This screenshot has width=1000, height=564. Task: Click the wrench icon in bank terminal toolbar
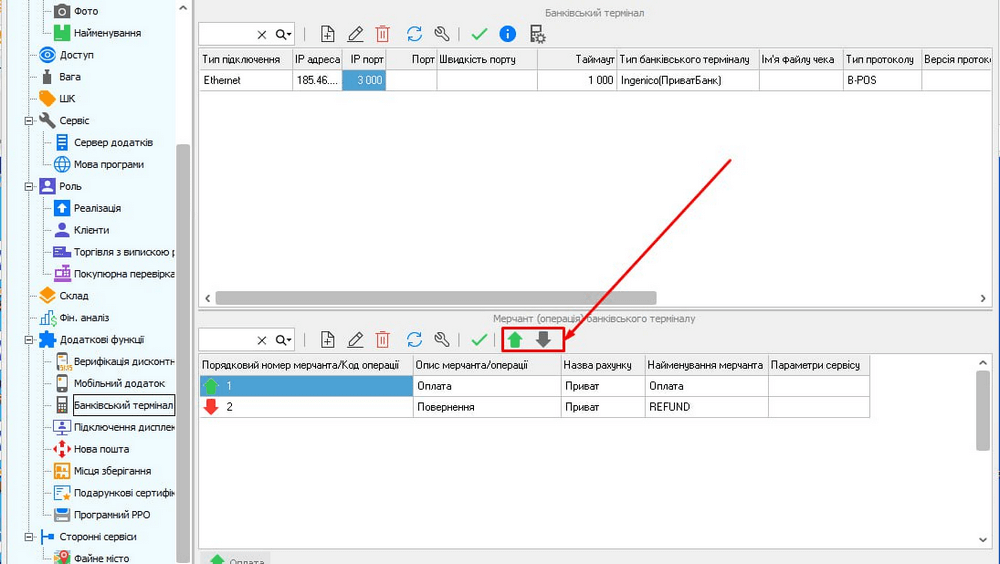(442, 34)
